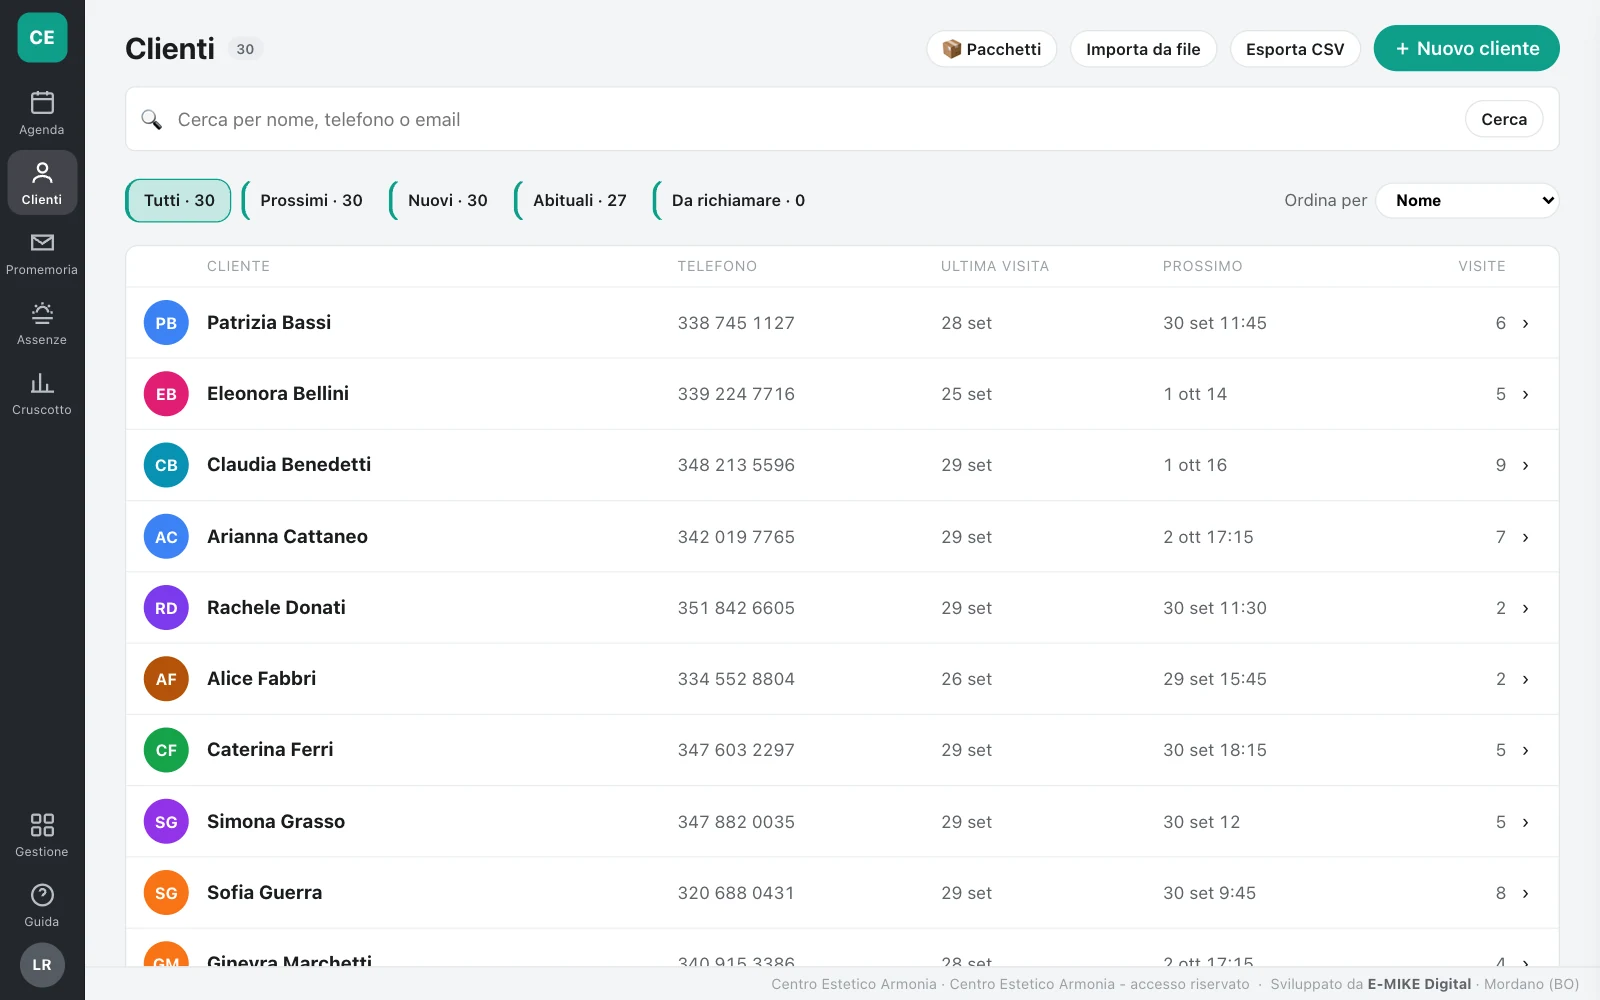Click Rachele Donati's RD avatar
This screenshot has width=1600, height=1000.
click(x=166, y=608)
